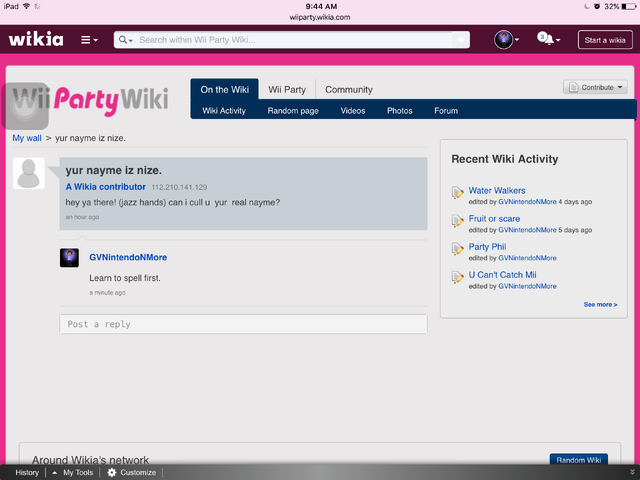Open the search scope magnifier dropdown
The height and width of the screenshot is (480, 640).
(125, 40)
